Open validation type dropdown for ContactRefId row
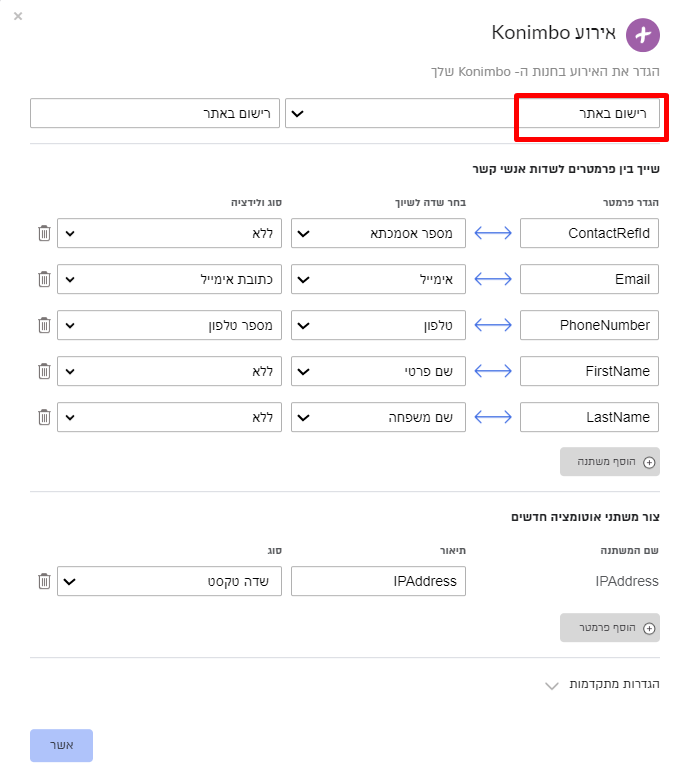 (169, 233)
